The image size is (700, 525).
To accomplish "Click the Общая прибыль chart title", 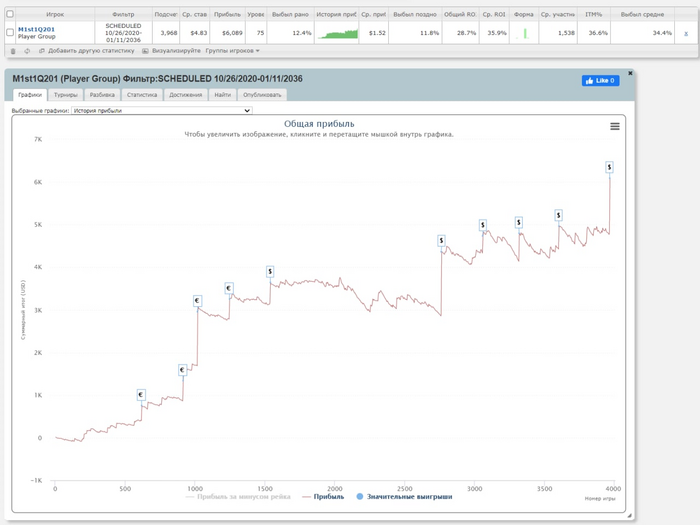I will [319, 124].
